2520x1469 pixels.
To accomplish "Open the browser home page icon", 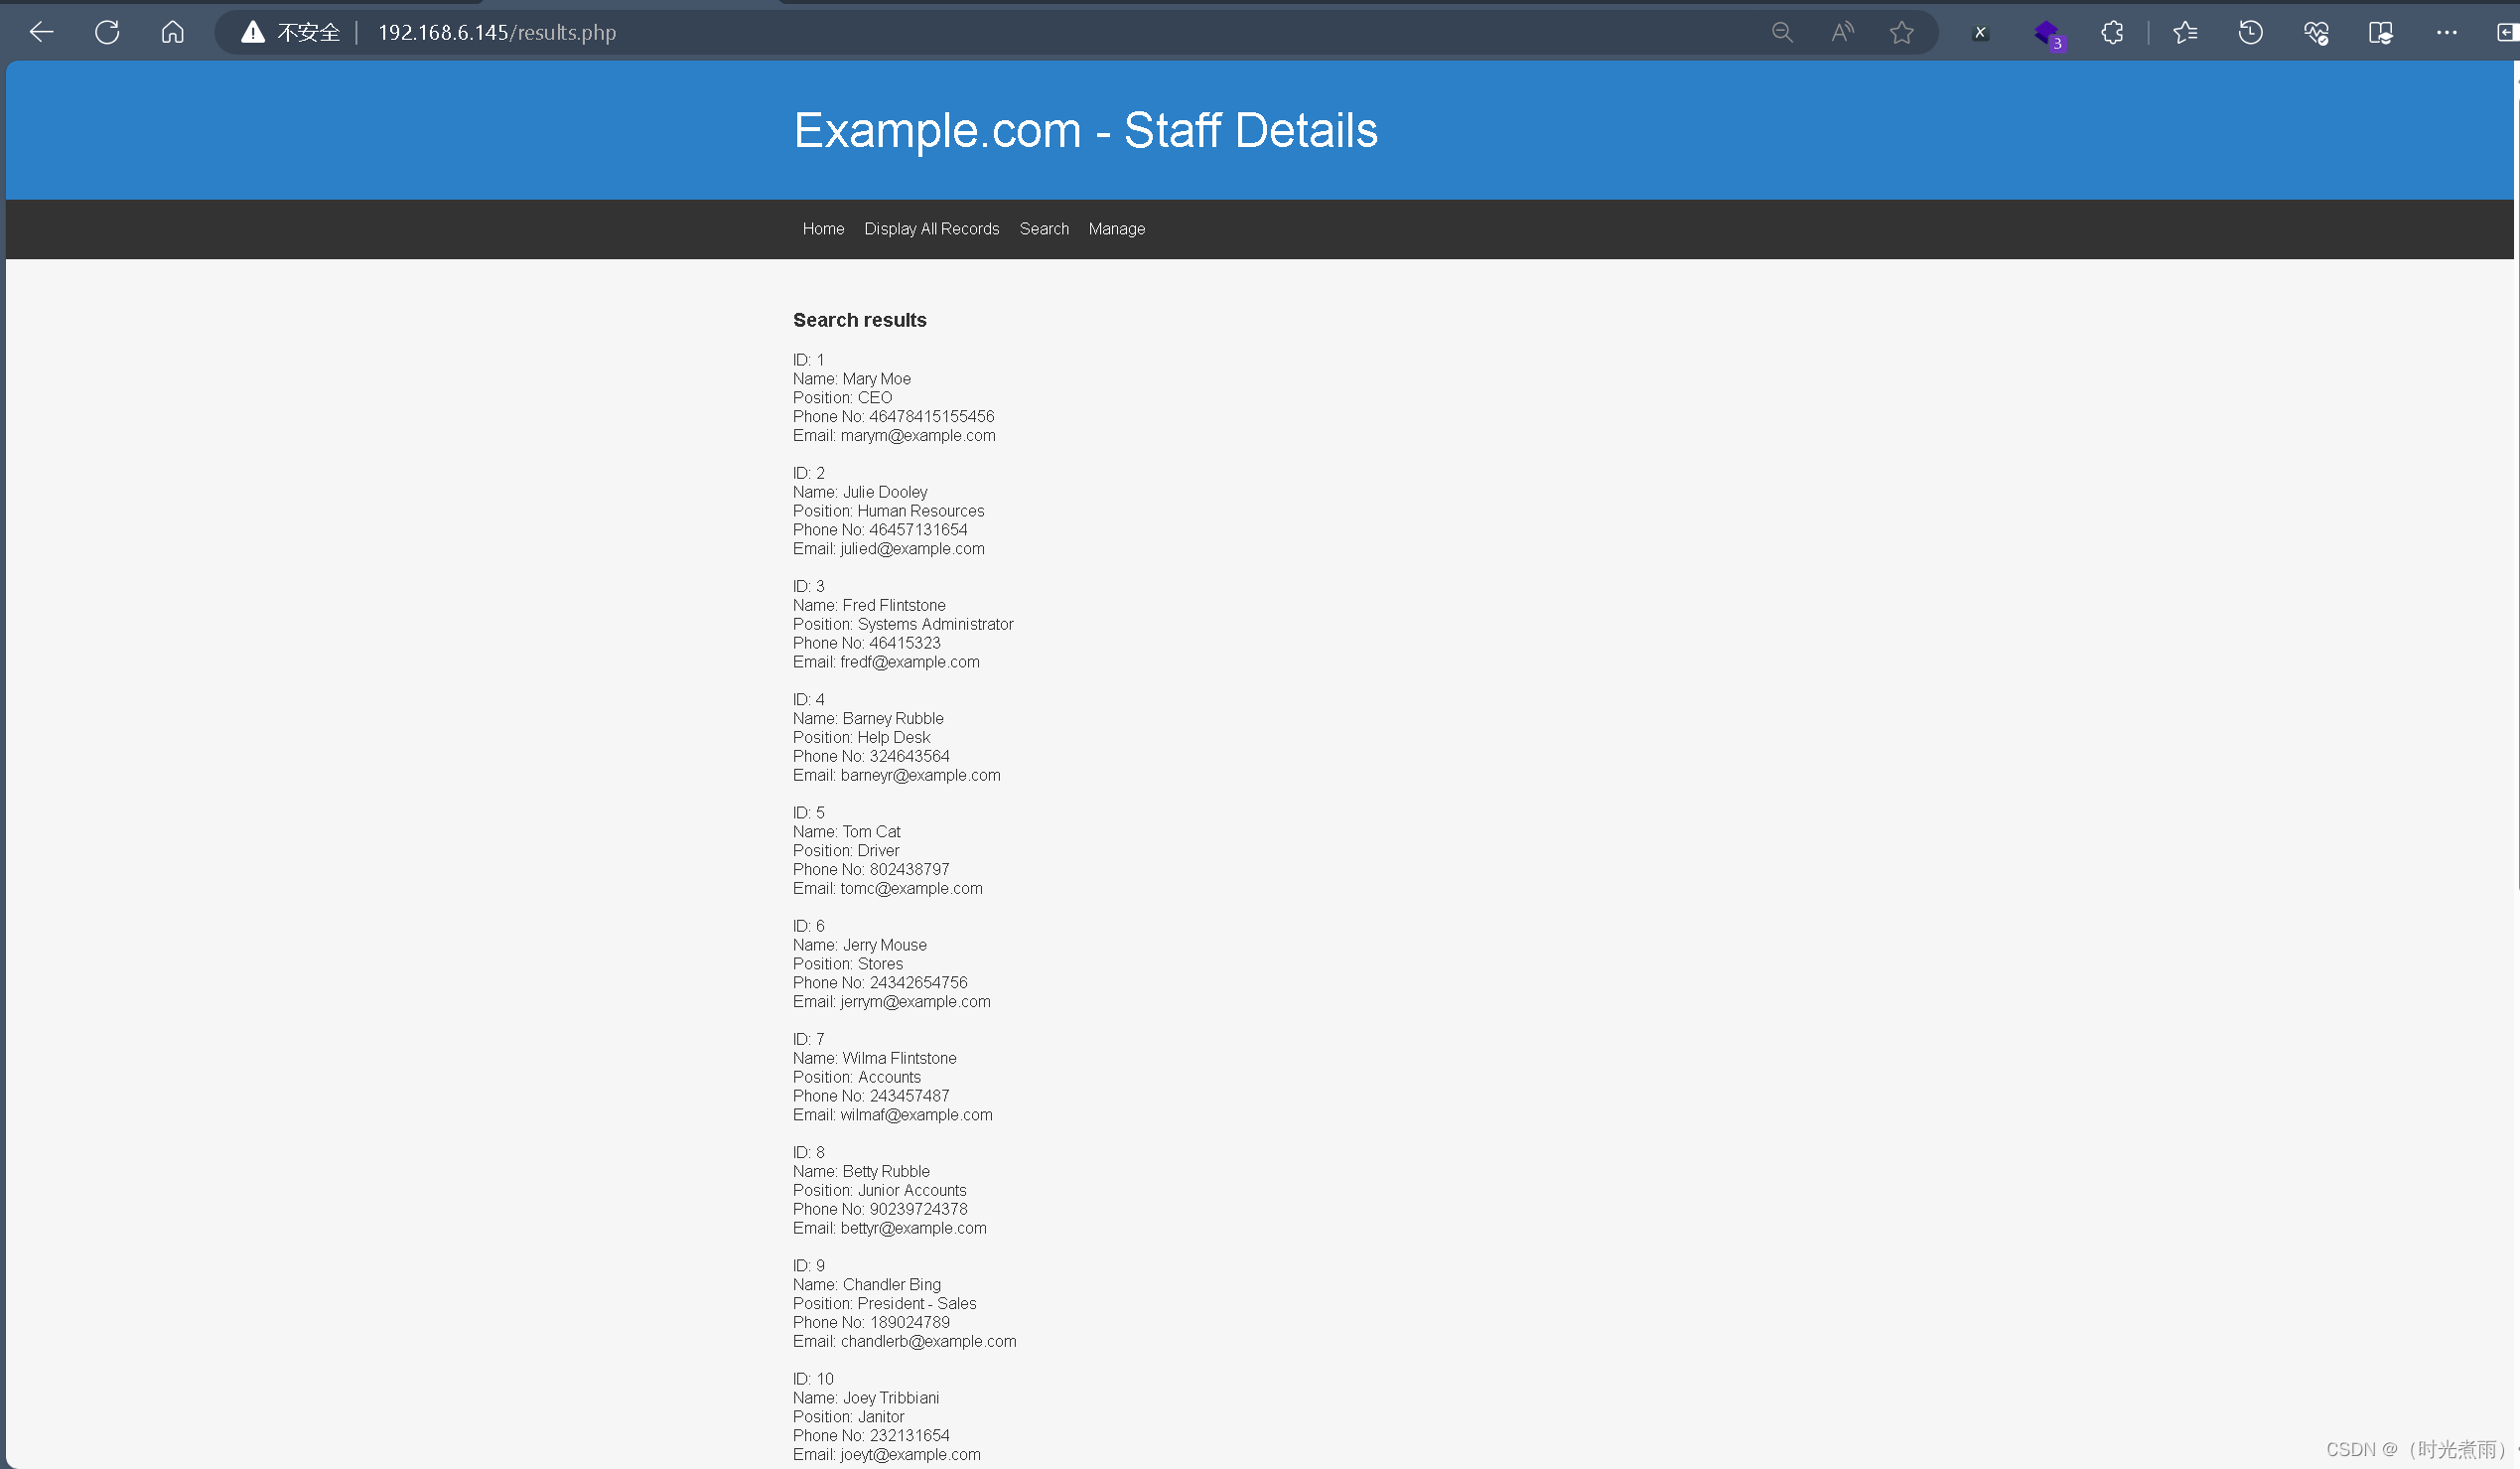I will point(173,32).
